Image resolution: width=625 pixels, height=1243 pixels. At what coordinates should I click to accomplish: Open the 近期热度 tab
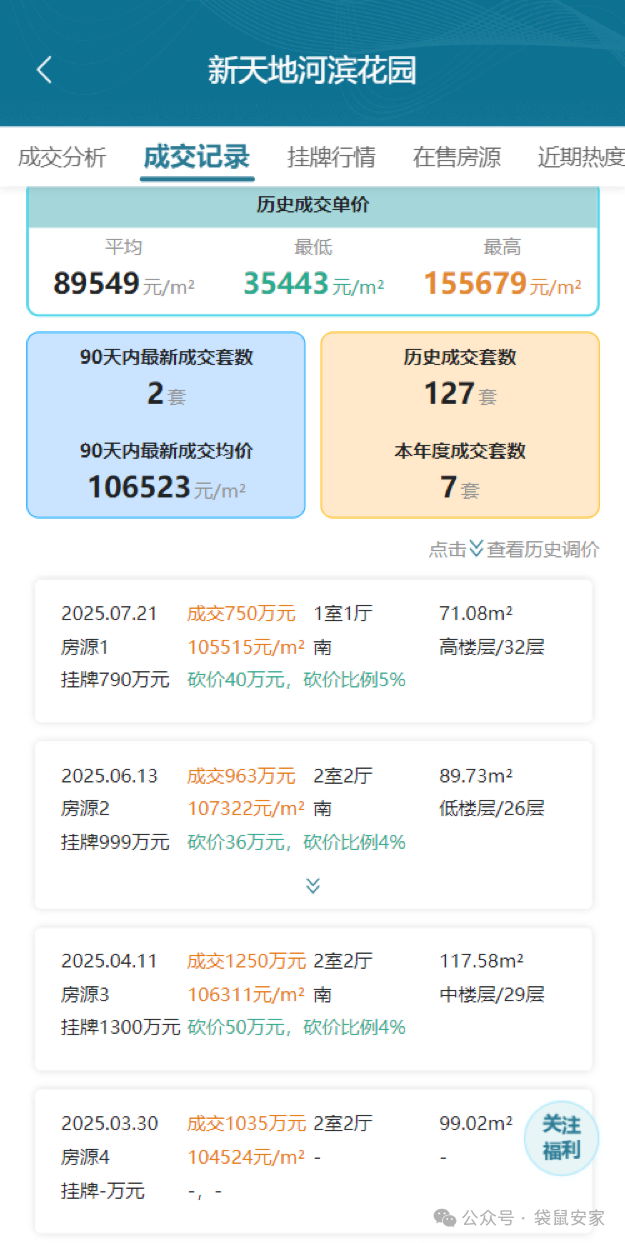(580, 157)
